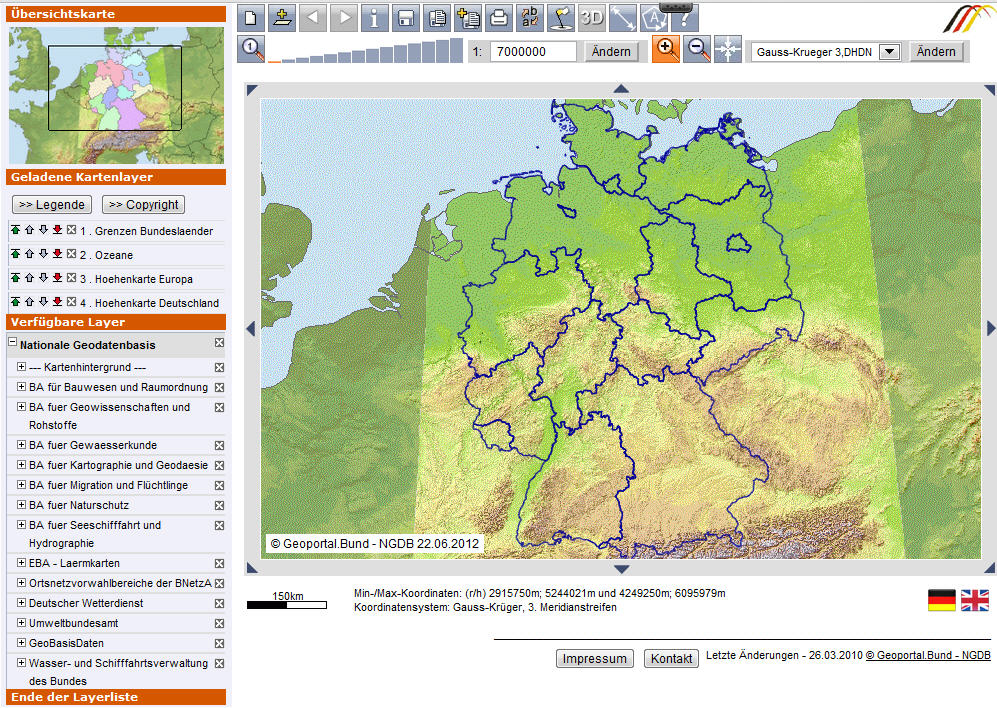This screenshot has width=997, height=708.
Task: Switch language with the British flag
Action: pos(975,600)
